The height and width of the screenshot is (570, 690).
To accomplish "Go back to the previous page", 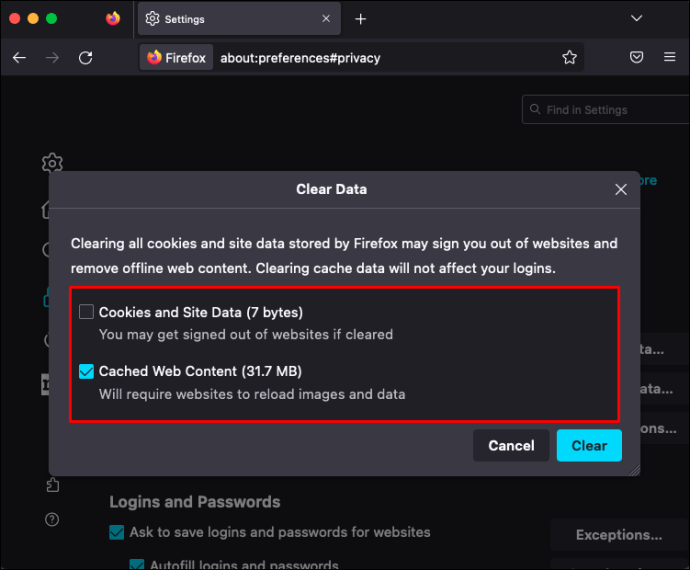I will pyautogui.click(x=19, y=58).
